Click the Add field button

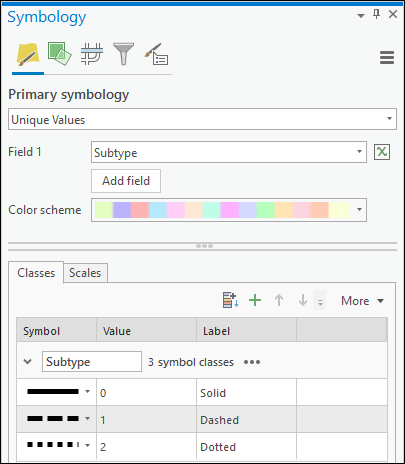click(x=126, y=181)
